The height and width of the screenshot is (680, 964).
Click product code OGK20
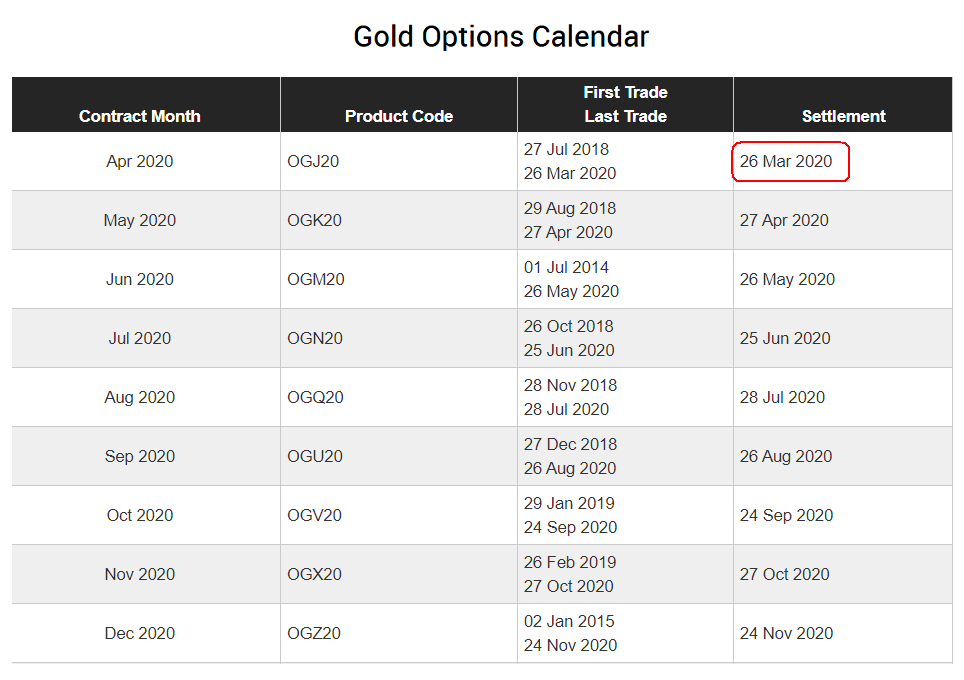coord(314,220)
